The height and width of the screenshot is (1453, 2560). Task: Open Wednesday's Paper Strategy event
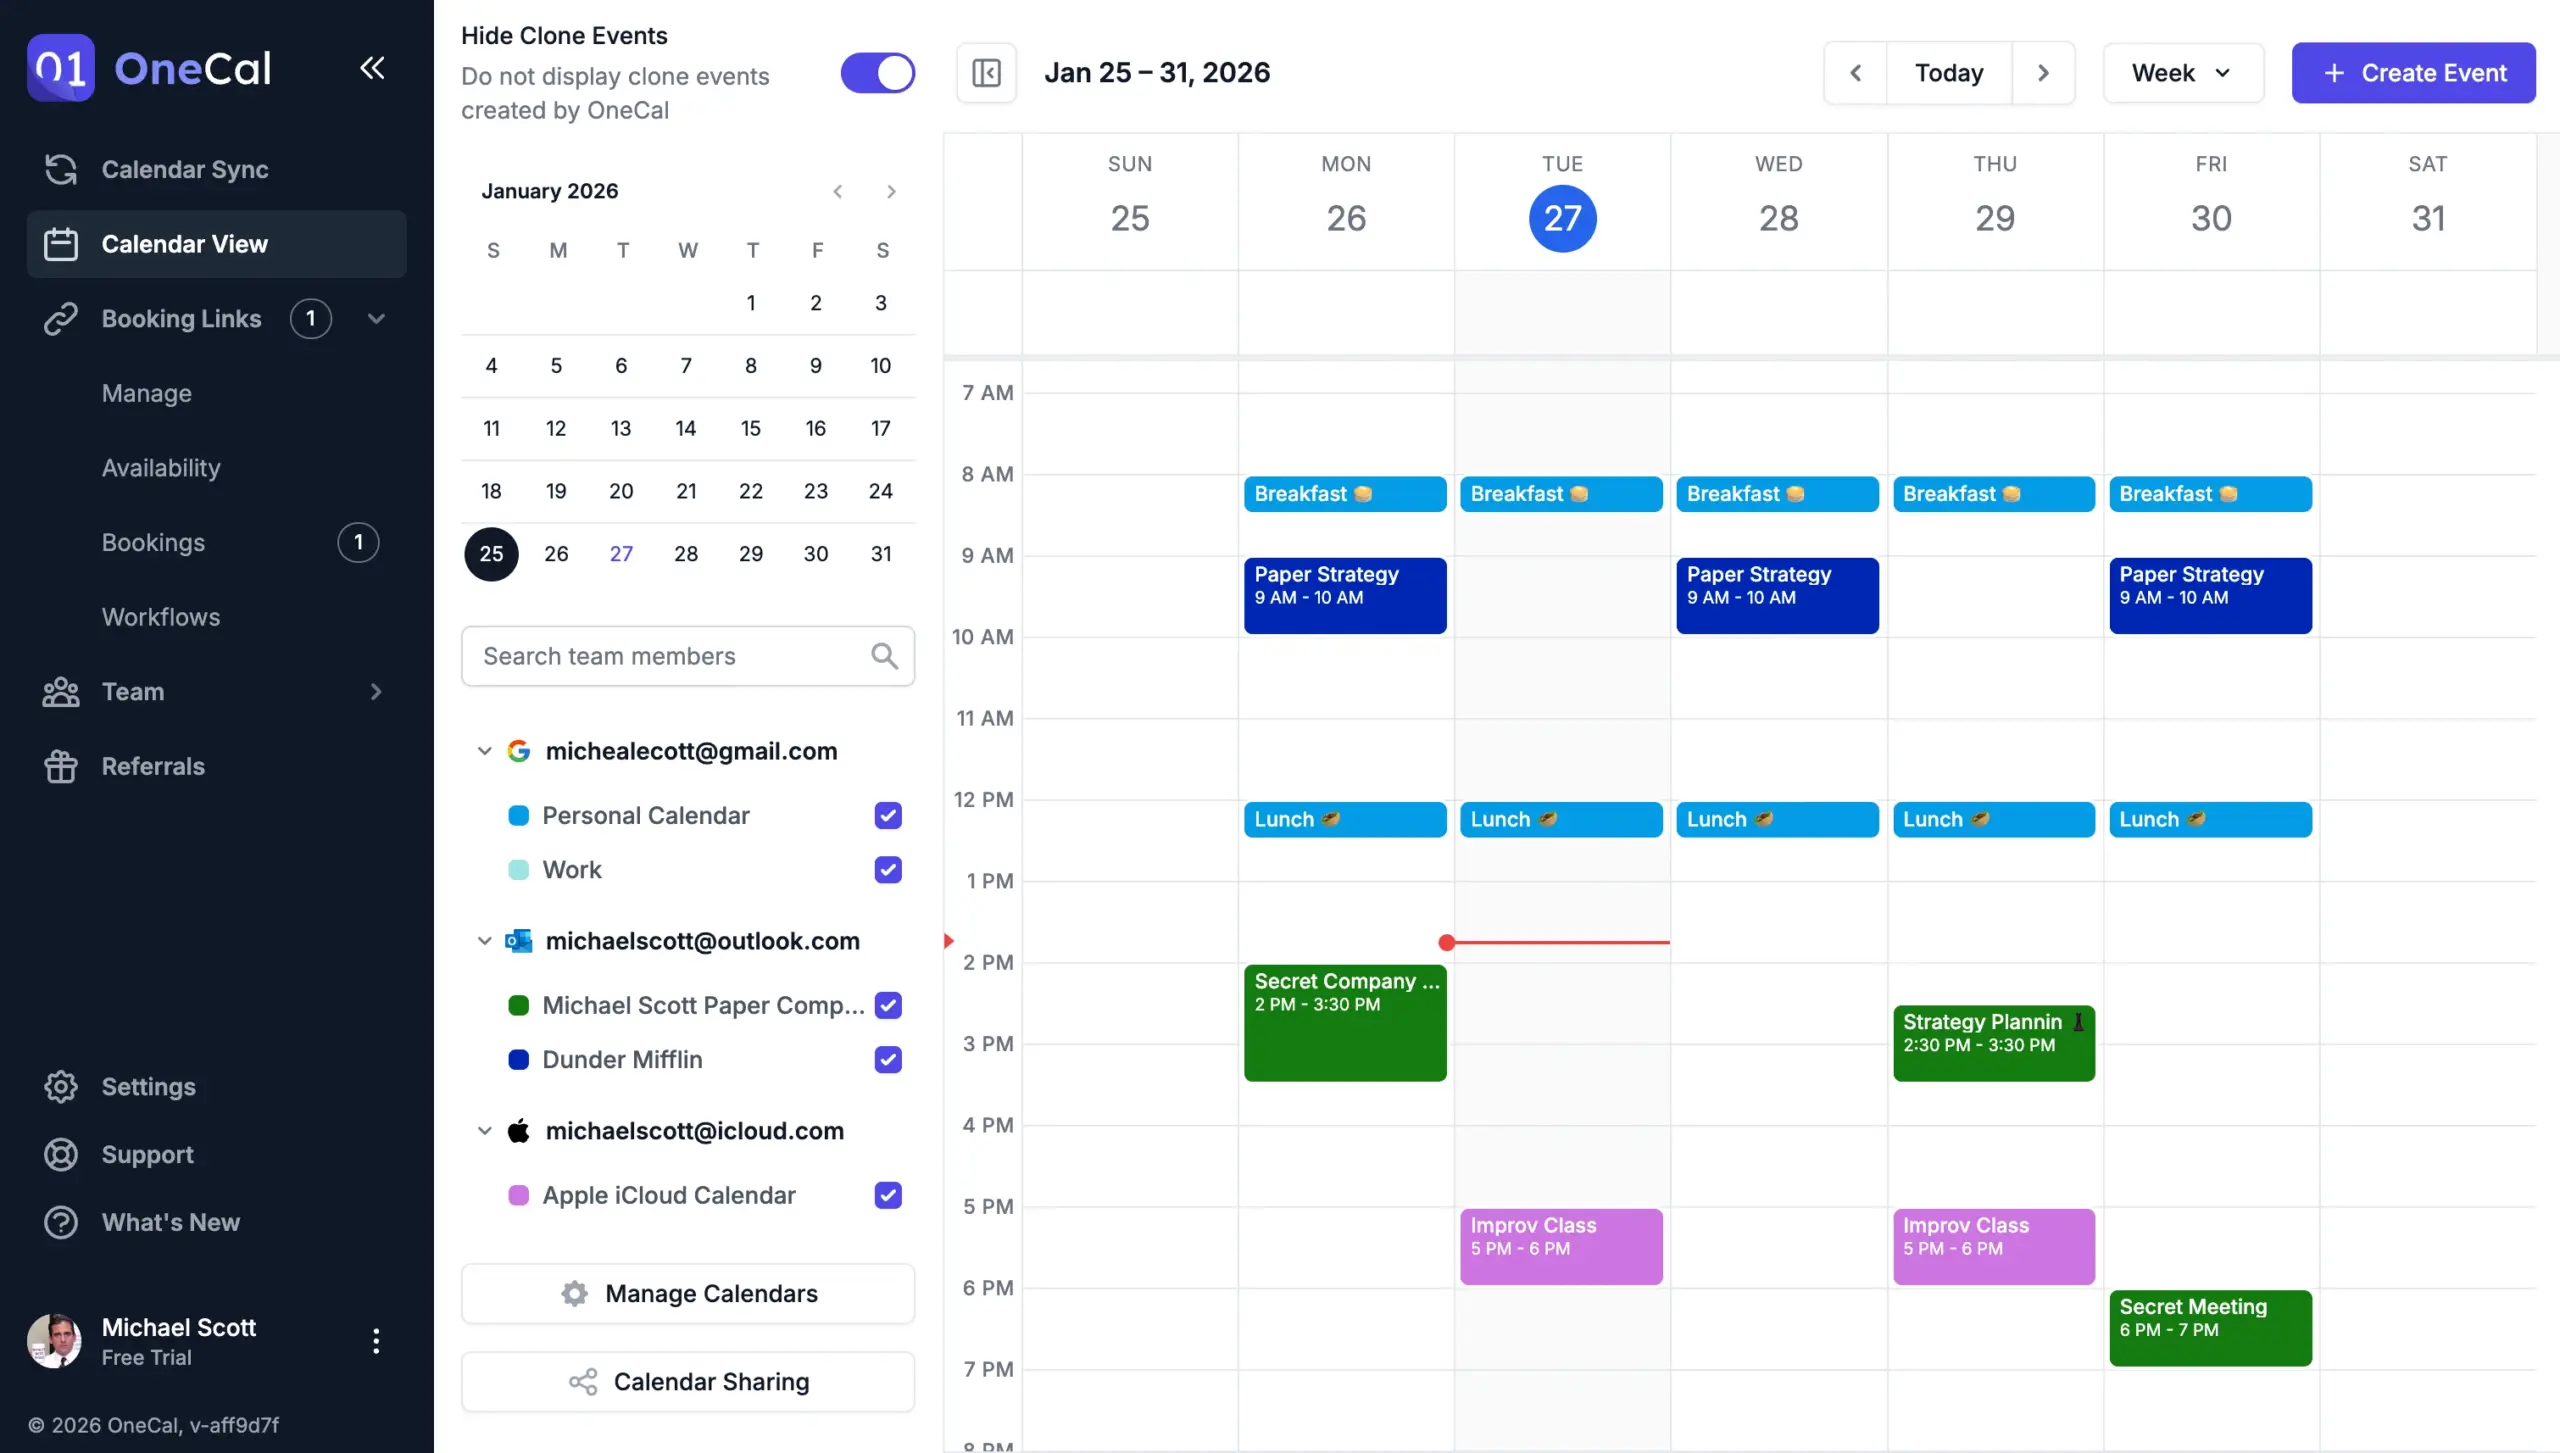coord(1777,596)
